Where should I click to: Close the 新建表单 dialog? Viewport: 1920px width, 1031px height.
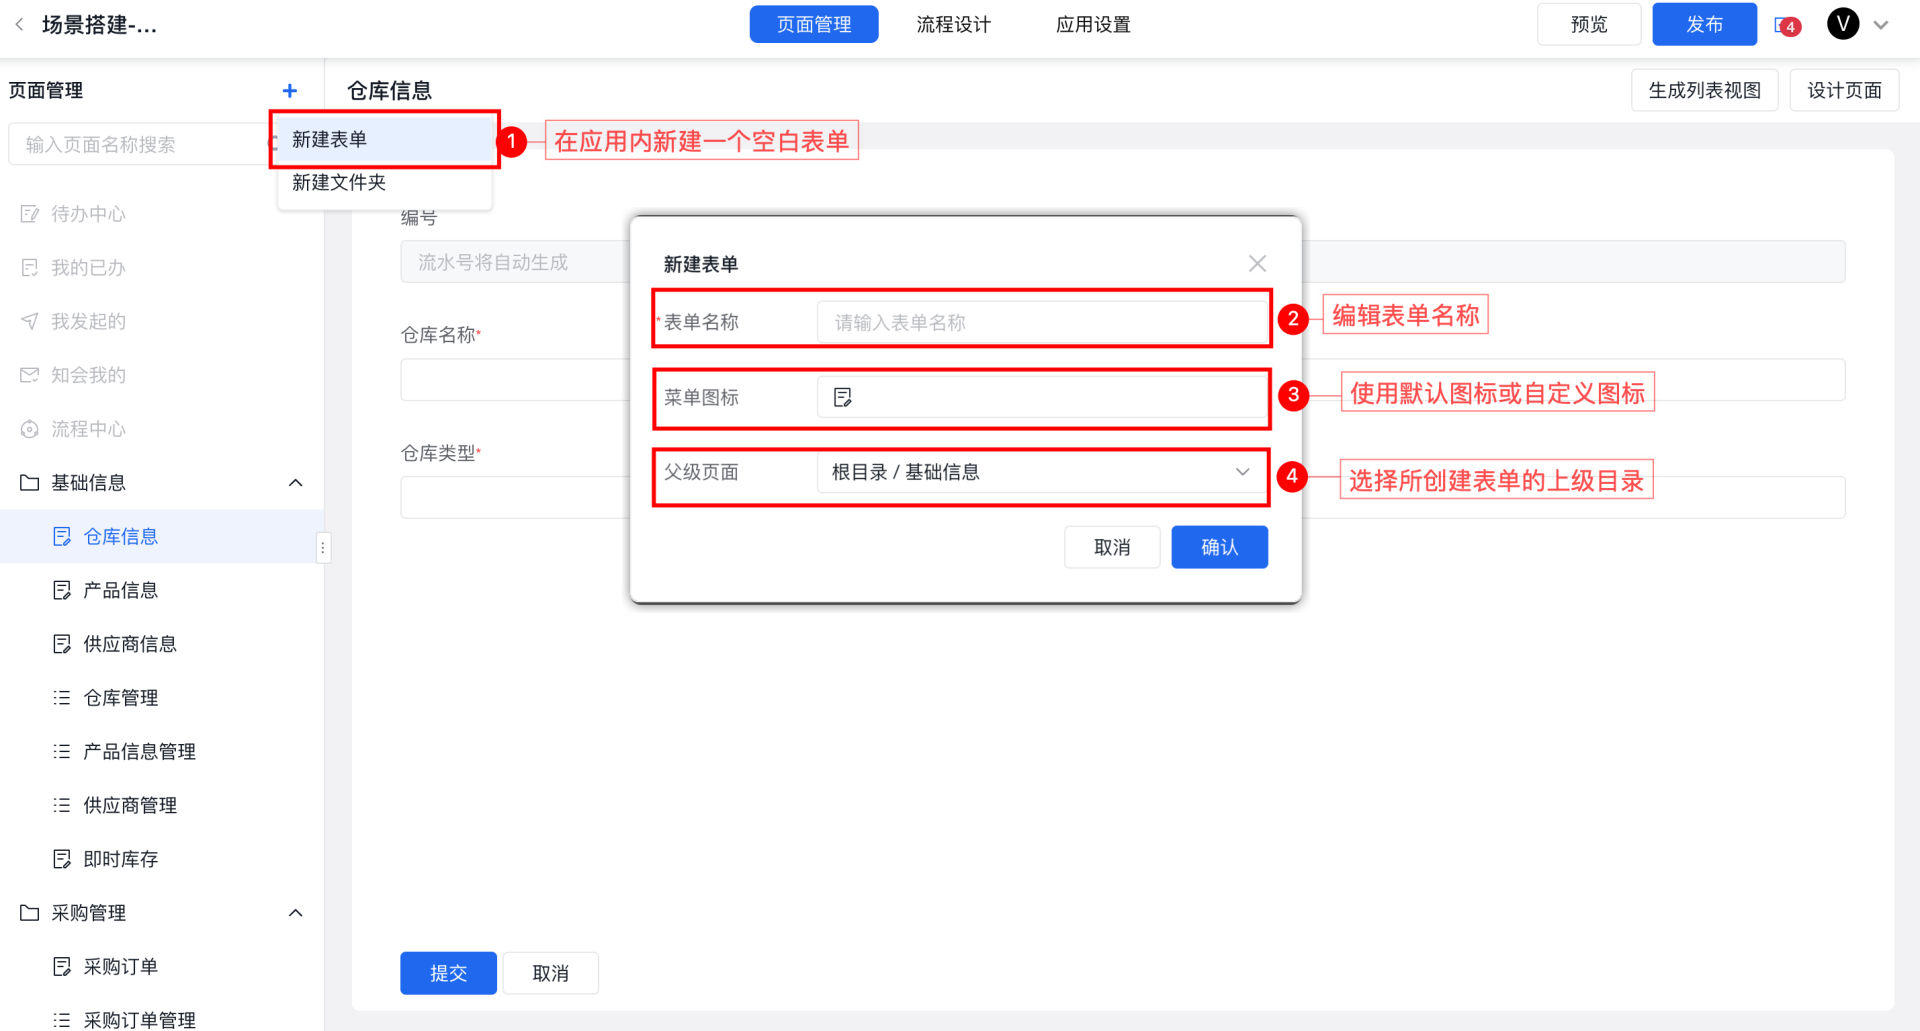coord(1257,263)
